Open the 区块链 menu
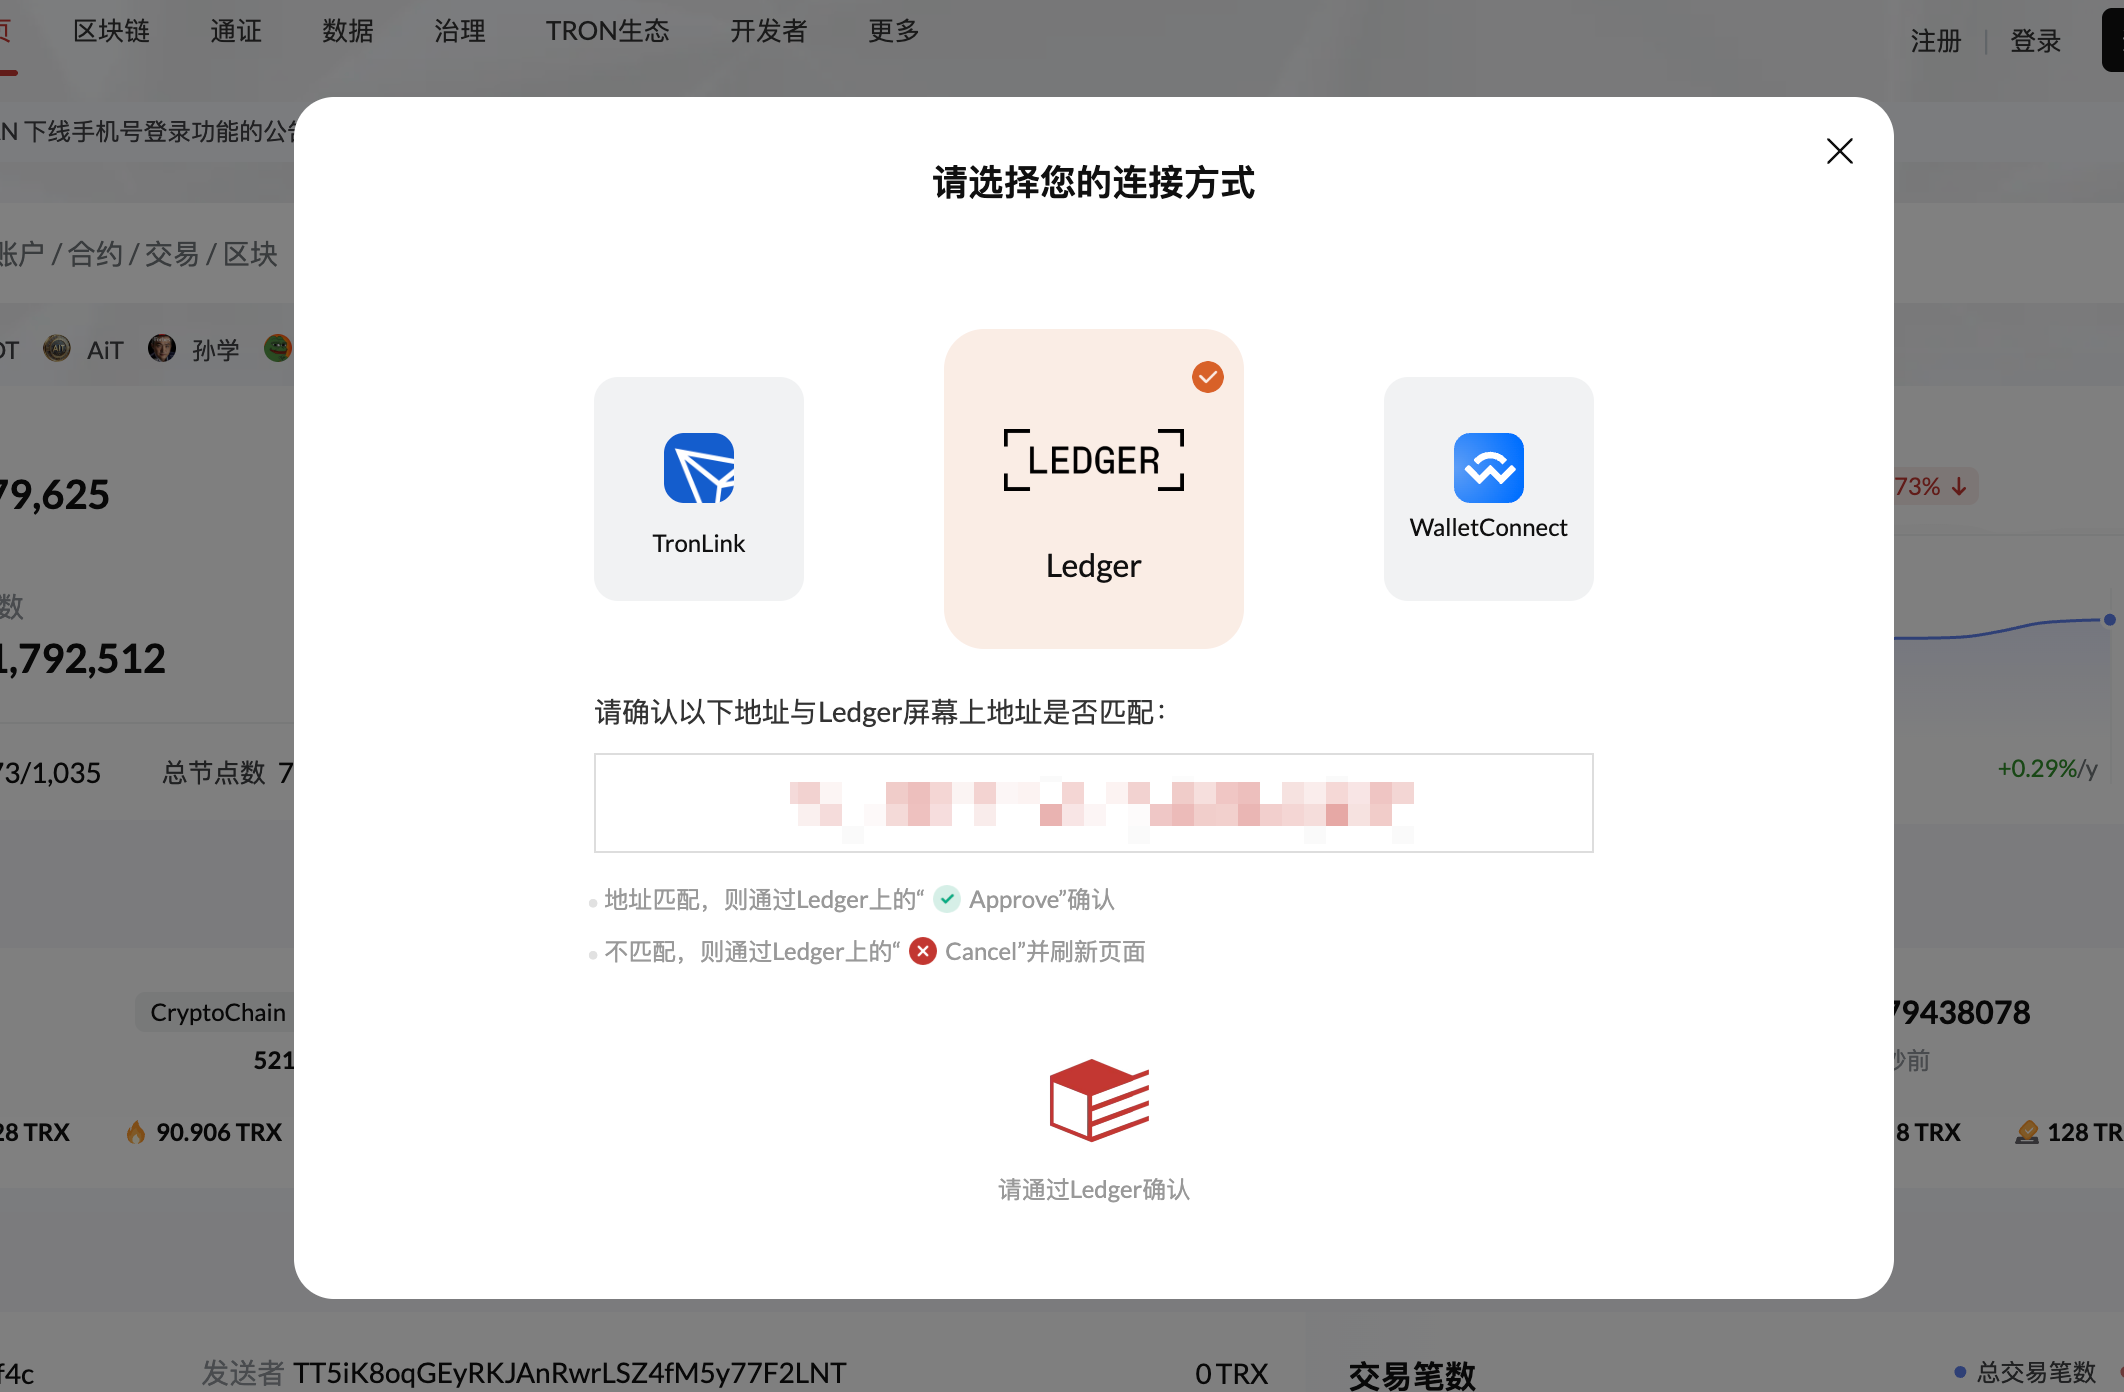 point(112,31)
